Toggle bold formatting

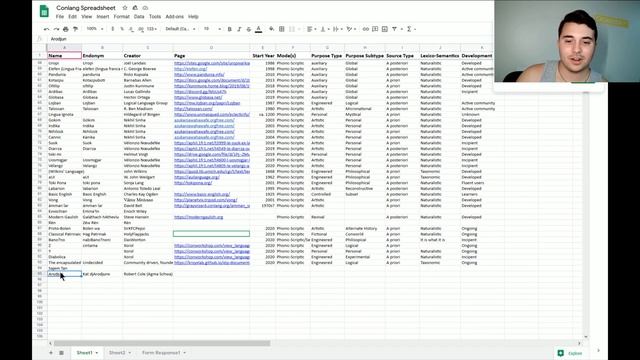click(229, 29)
